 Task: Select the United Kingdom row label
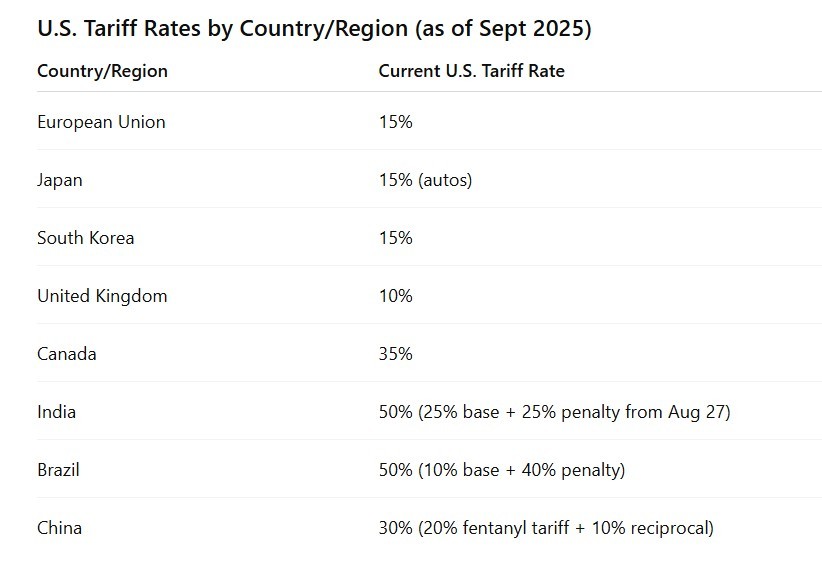(x=102, y=296)
